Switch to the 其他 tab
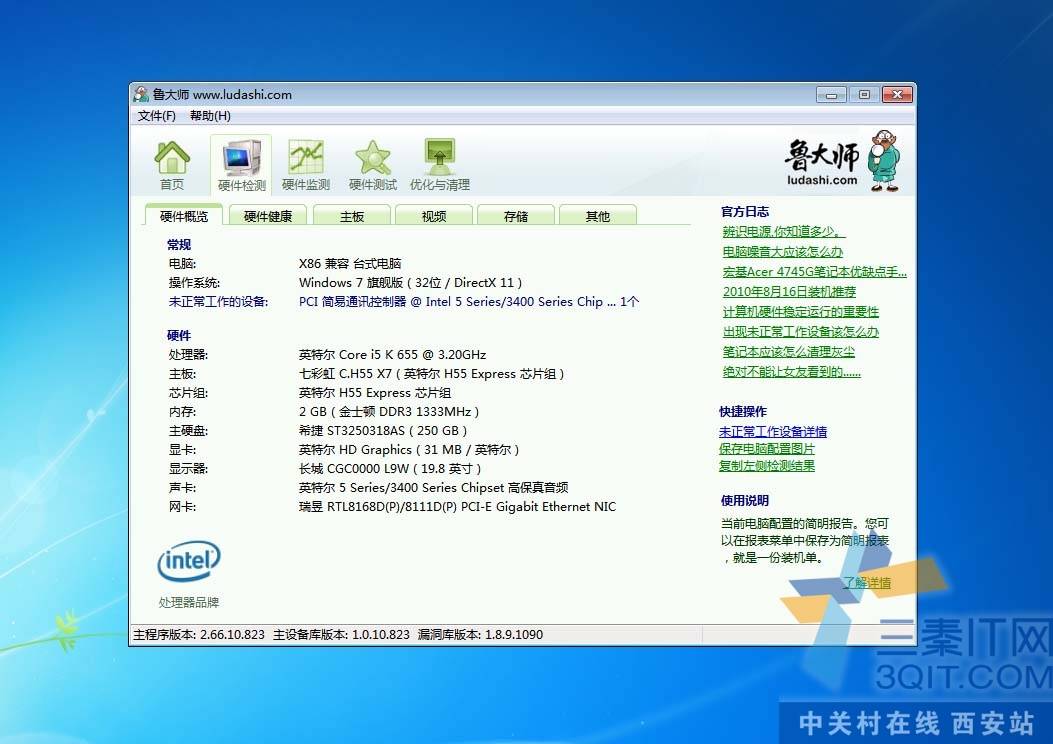1053x744 pixels. click(598, 216)
